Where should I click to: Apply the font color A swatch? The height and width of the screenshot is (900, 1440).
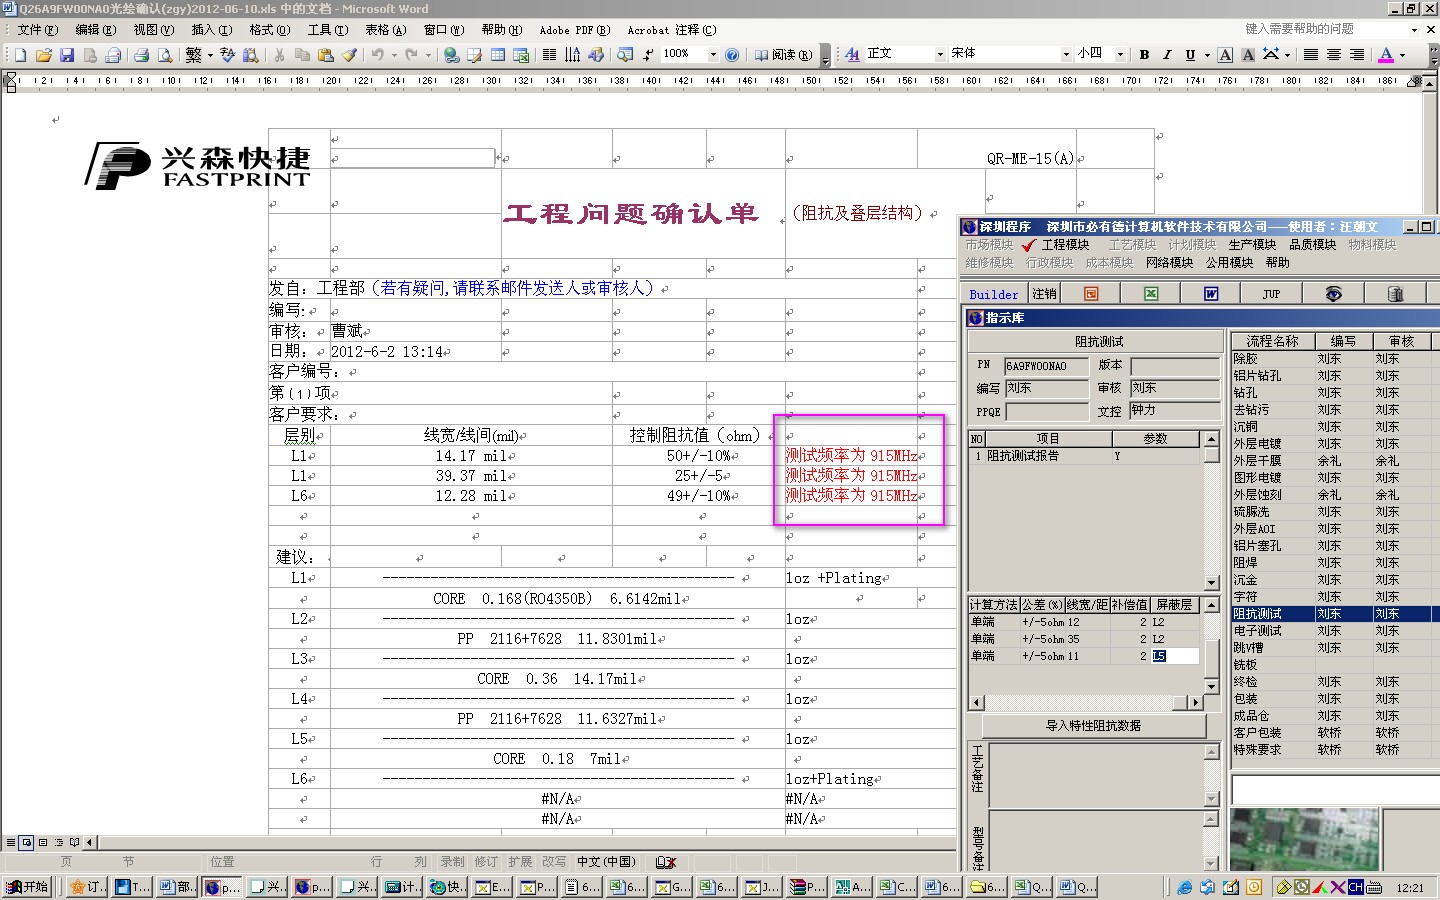[x=1386, y=54]
